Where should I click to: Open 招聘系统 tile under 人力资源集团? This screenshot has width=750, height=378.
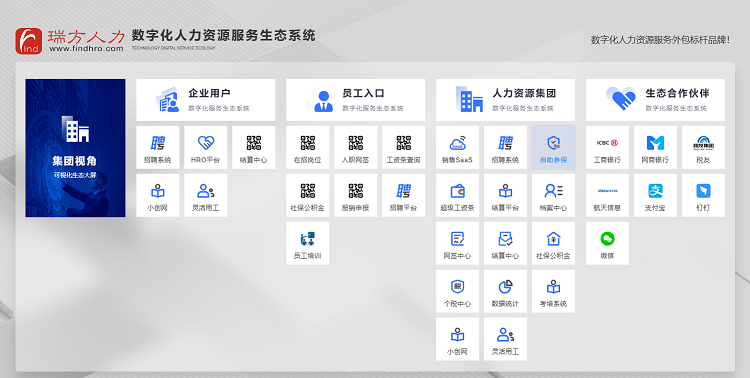[506, 147]
